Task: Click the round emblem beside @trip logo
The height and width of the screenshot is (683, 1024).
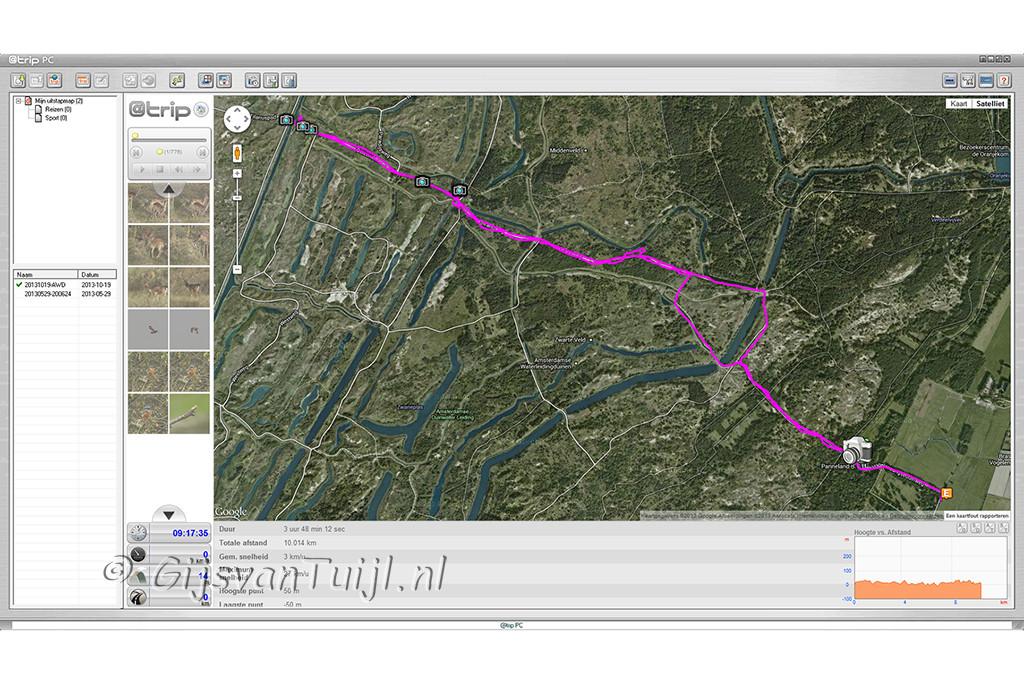Action: click(201, 110)
